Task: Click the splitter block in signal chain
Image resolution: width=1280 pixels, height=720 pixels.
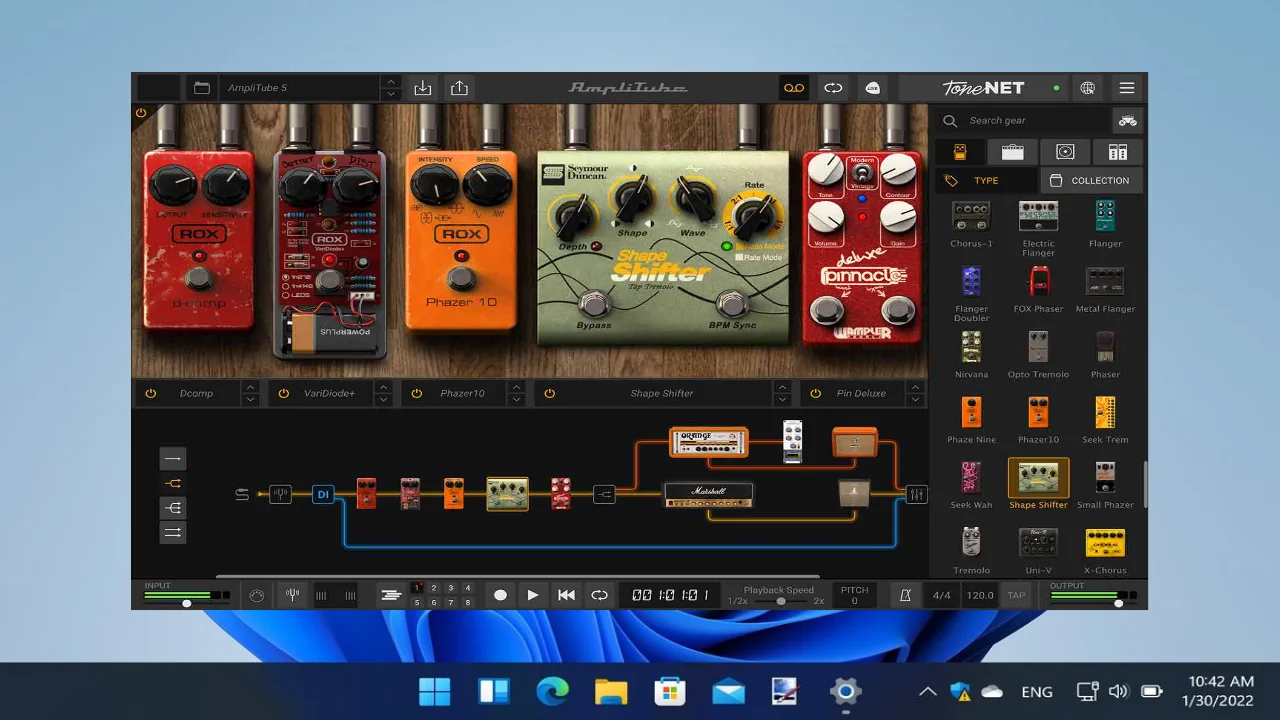Action: (x=604, y=494)
